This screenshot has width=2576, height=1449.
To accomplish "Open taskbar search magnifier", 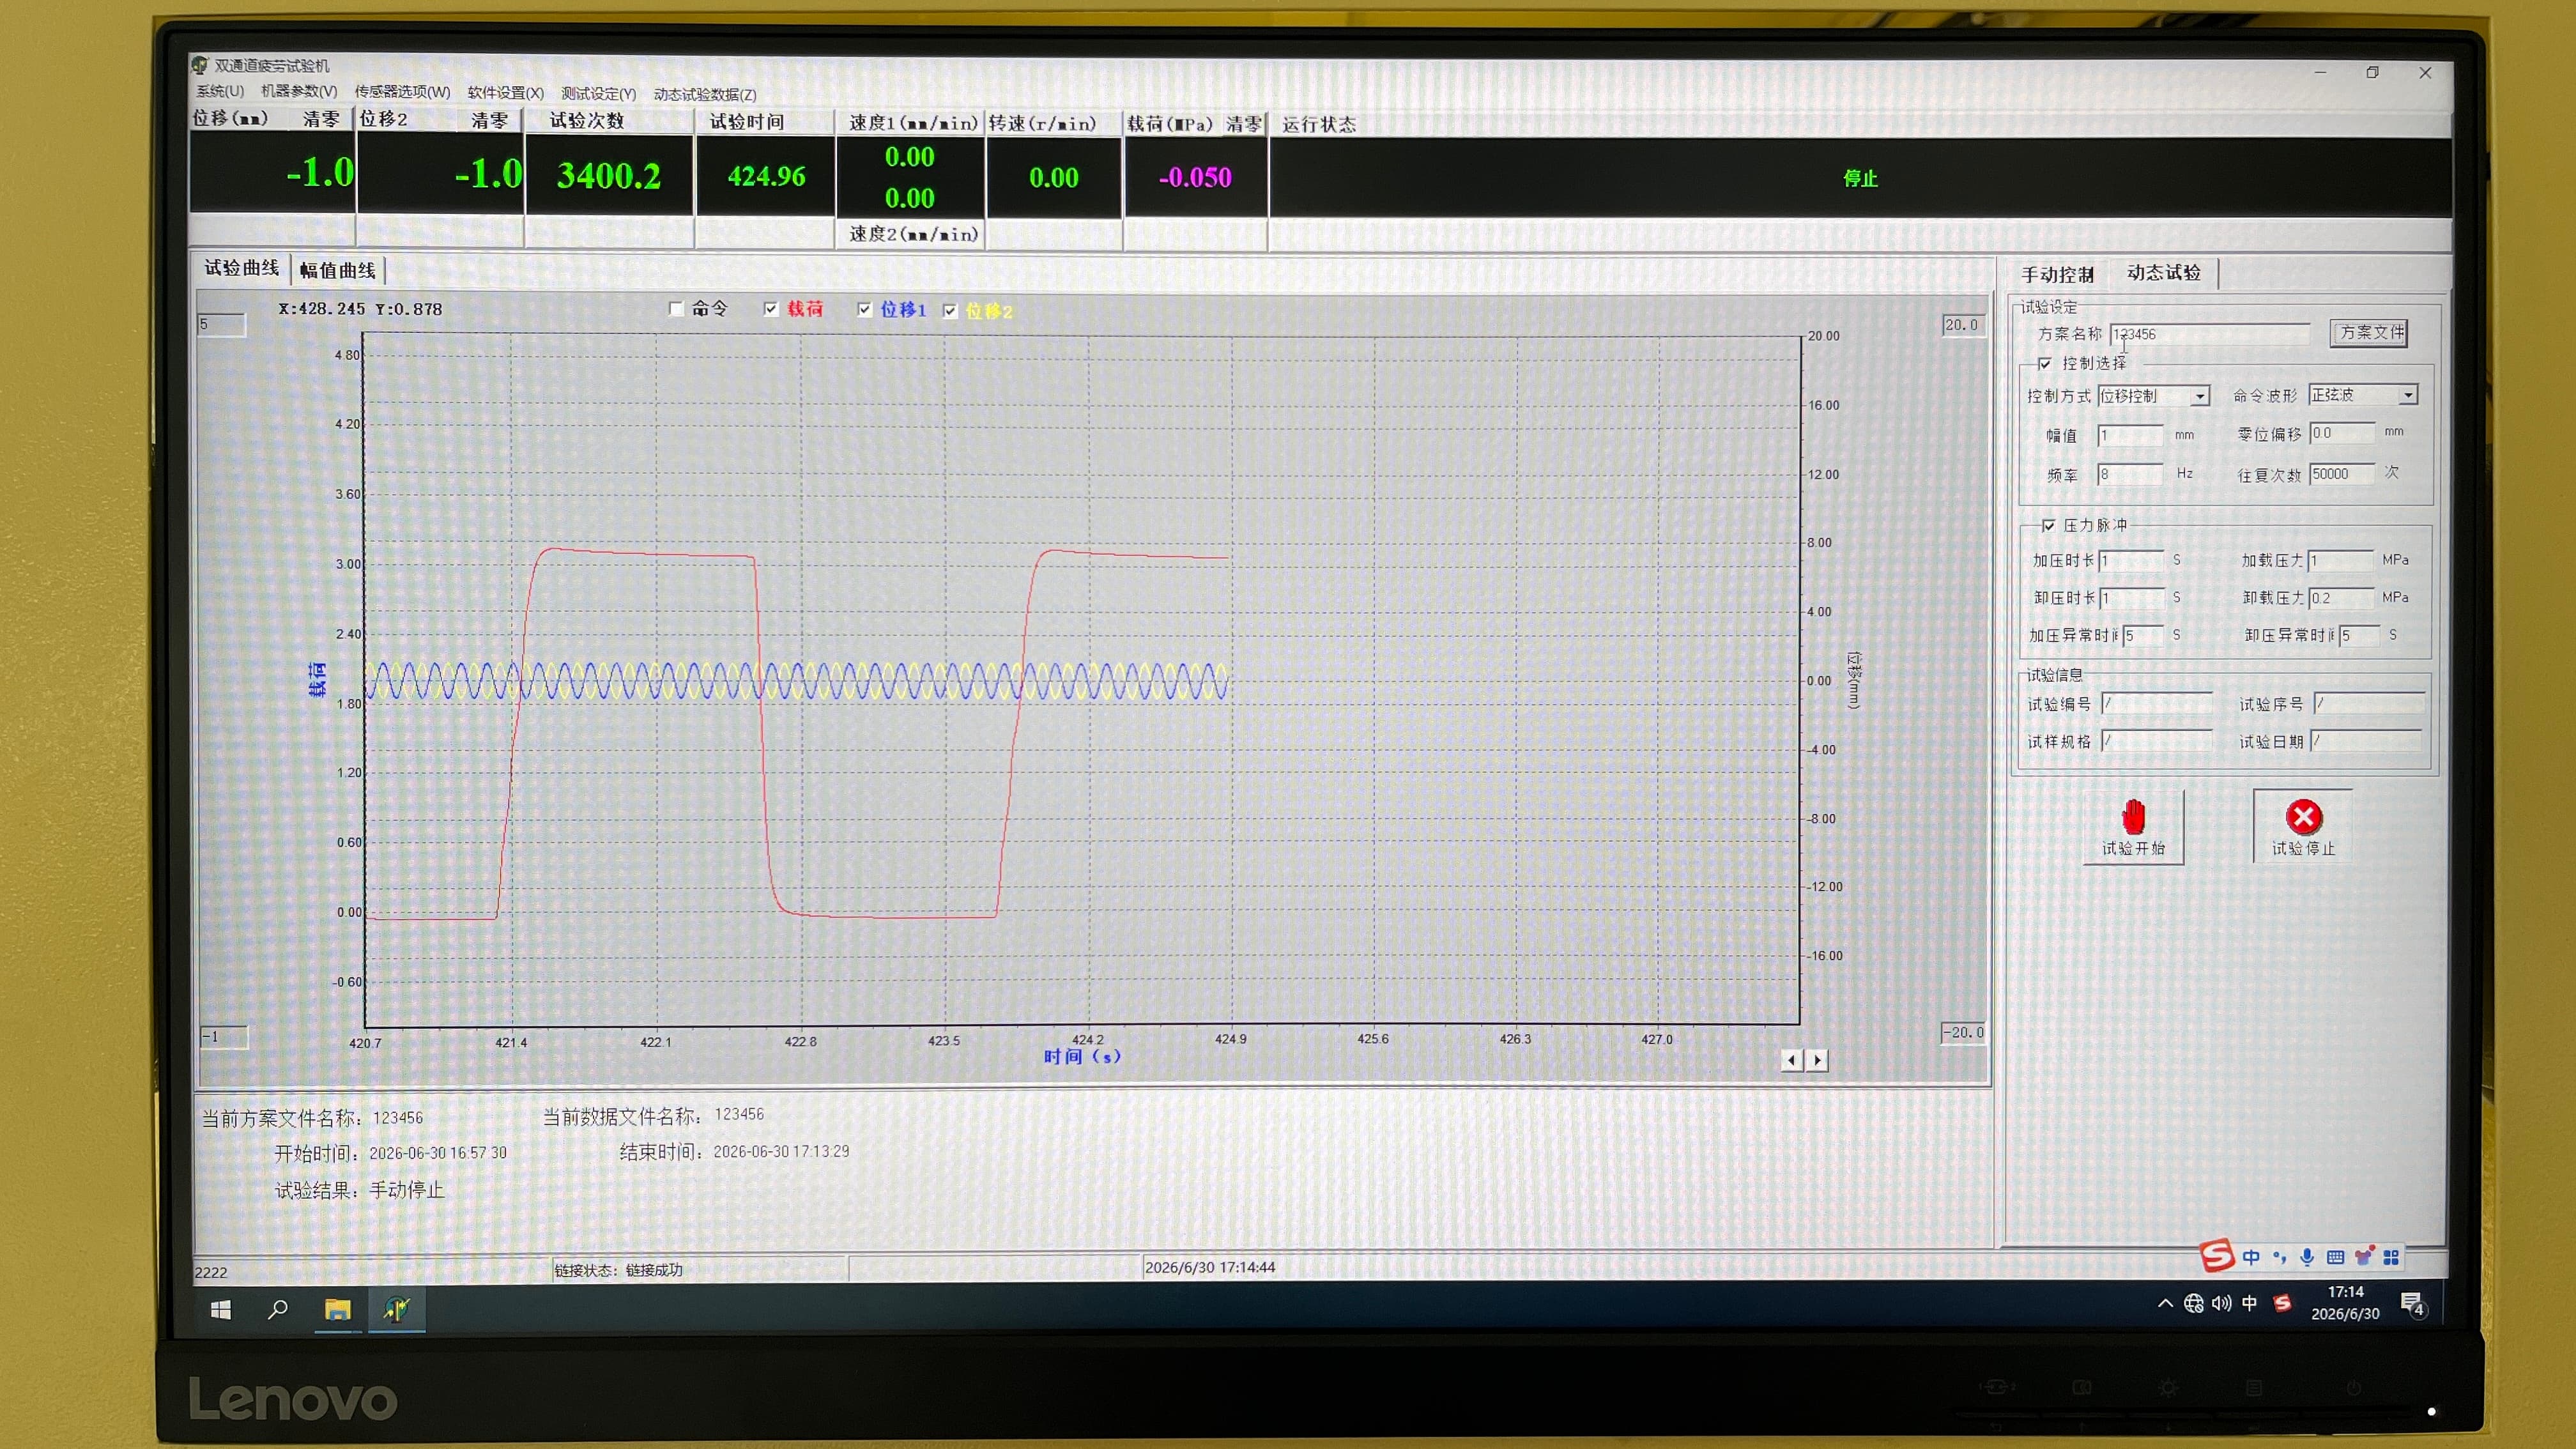I will click(278, 1309).
